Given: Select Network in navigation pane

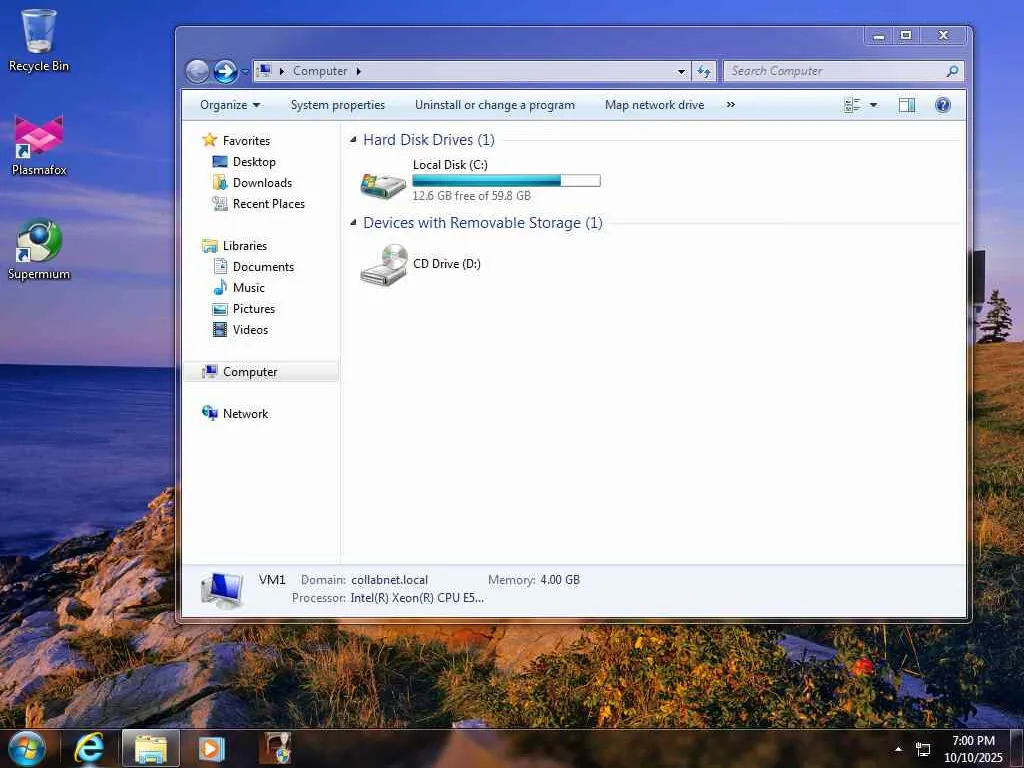Looking at the screenshot, I should [235, 413].
